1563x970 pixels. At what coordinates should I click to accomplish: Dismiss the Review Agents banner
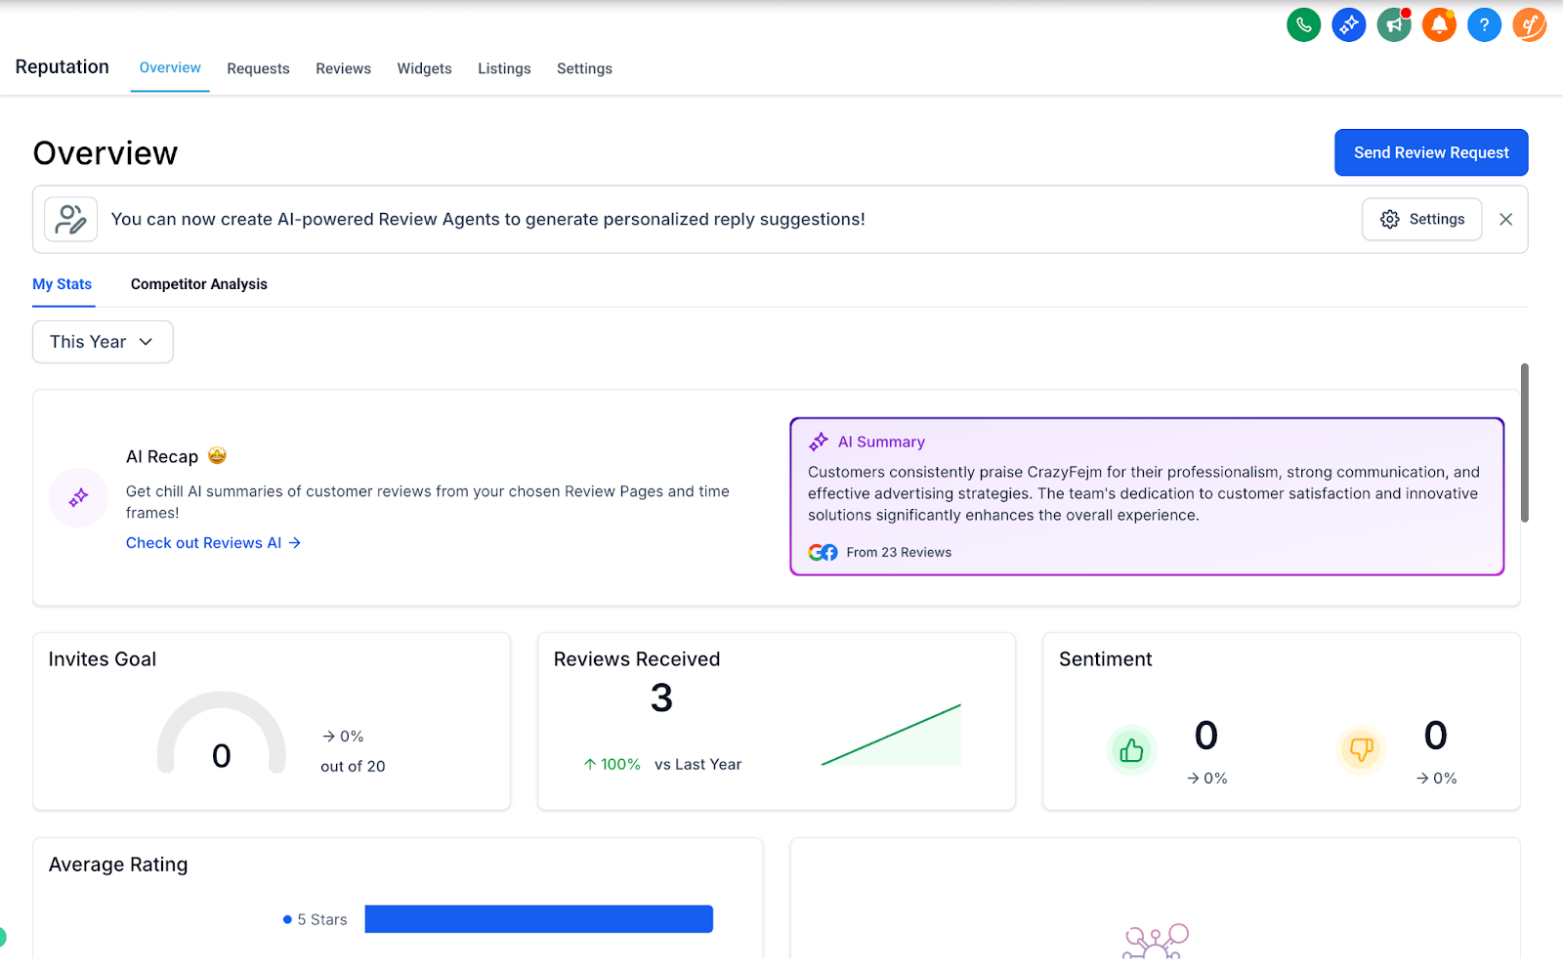coord(1505,219)
